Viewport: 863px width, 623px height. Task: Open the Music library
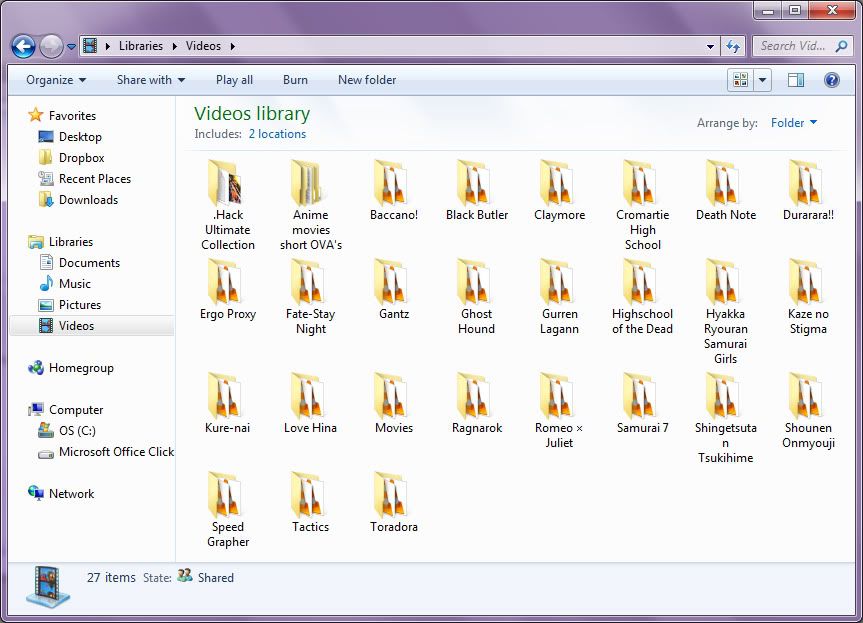pos(65,283)
